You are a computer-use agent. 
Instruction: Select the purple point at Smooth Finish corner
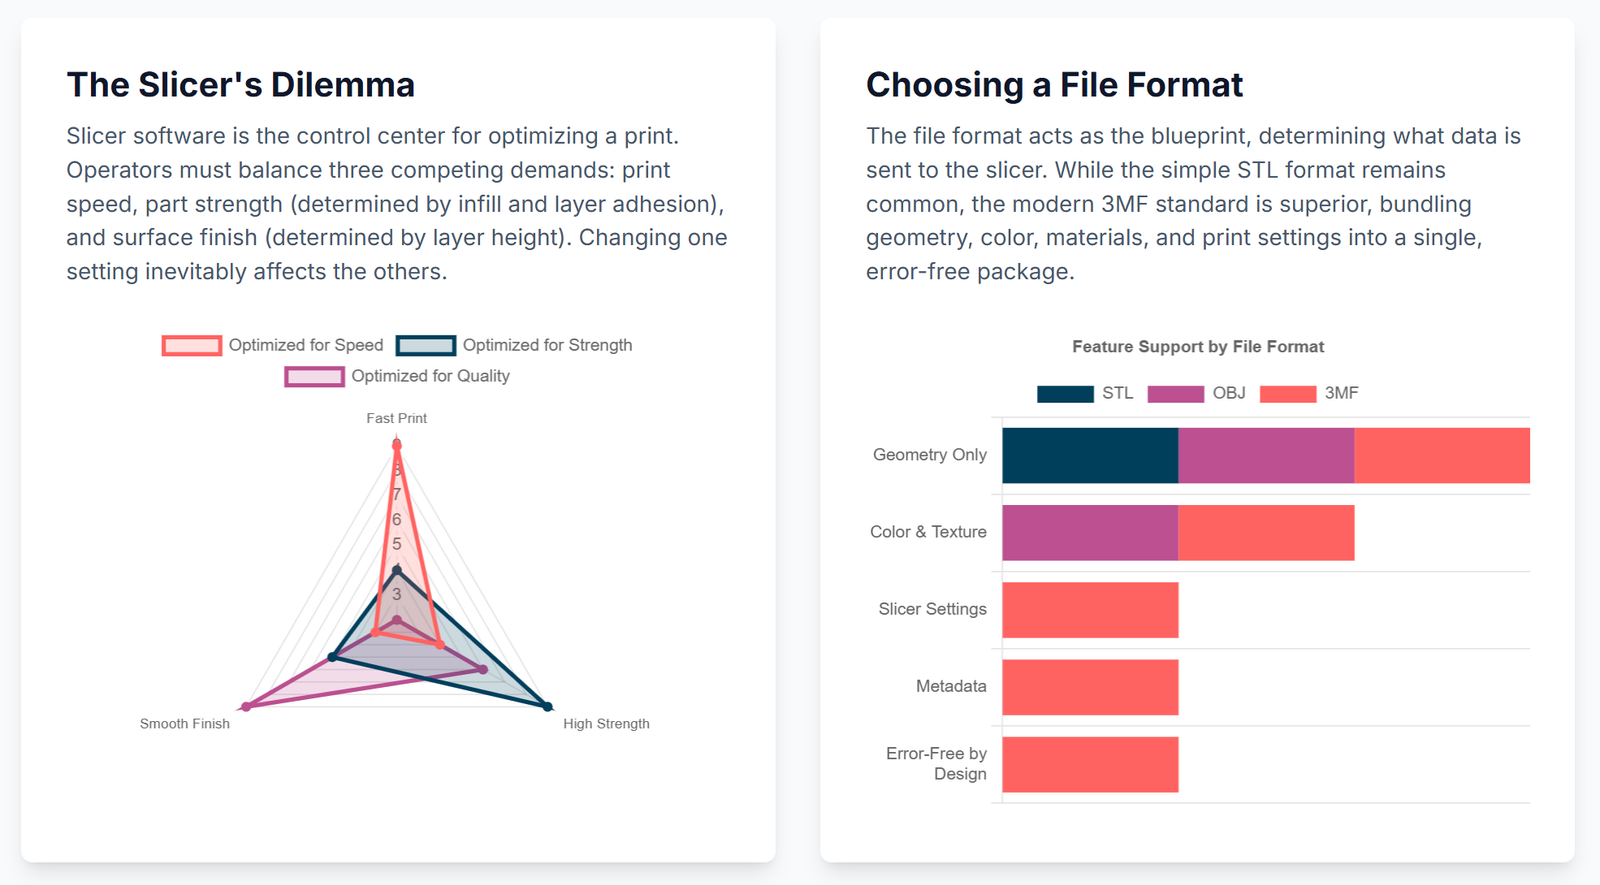tap(247, 706)
